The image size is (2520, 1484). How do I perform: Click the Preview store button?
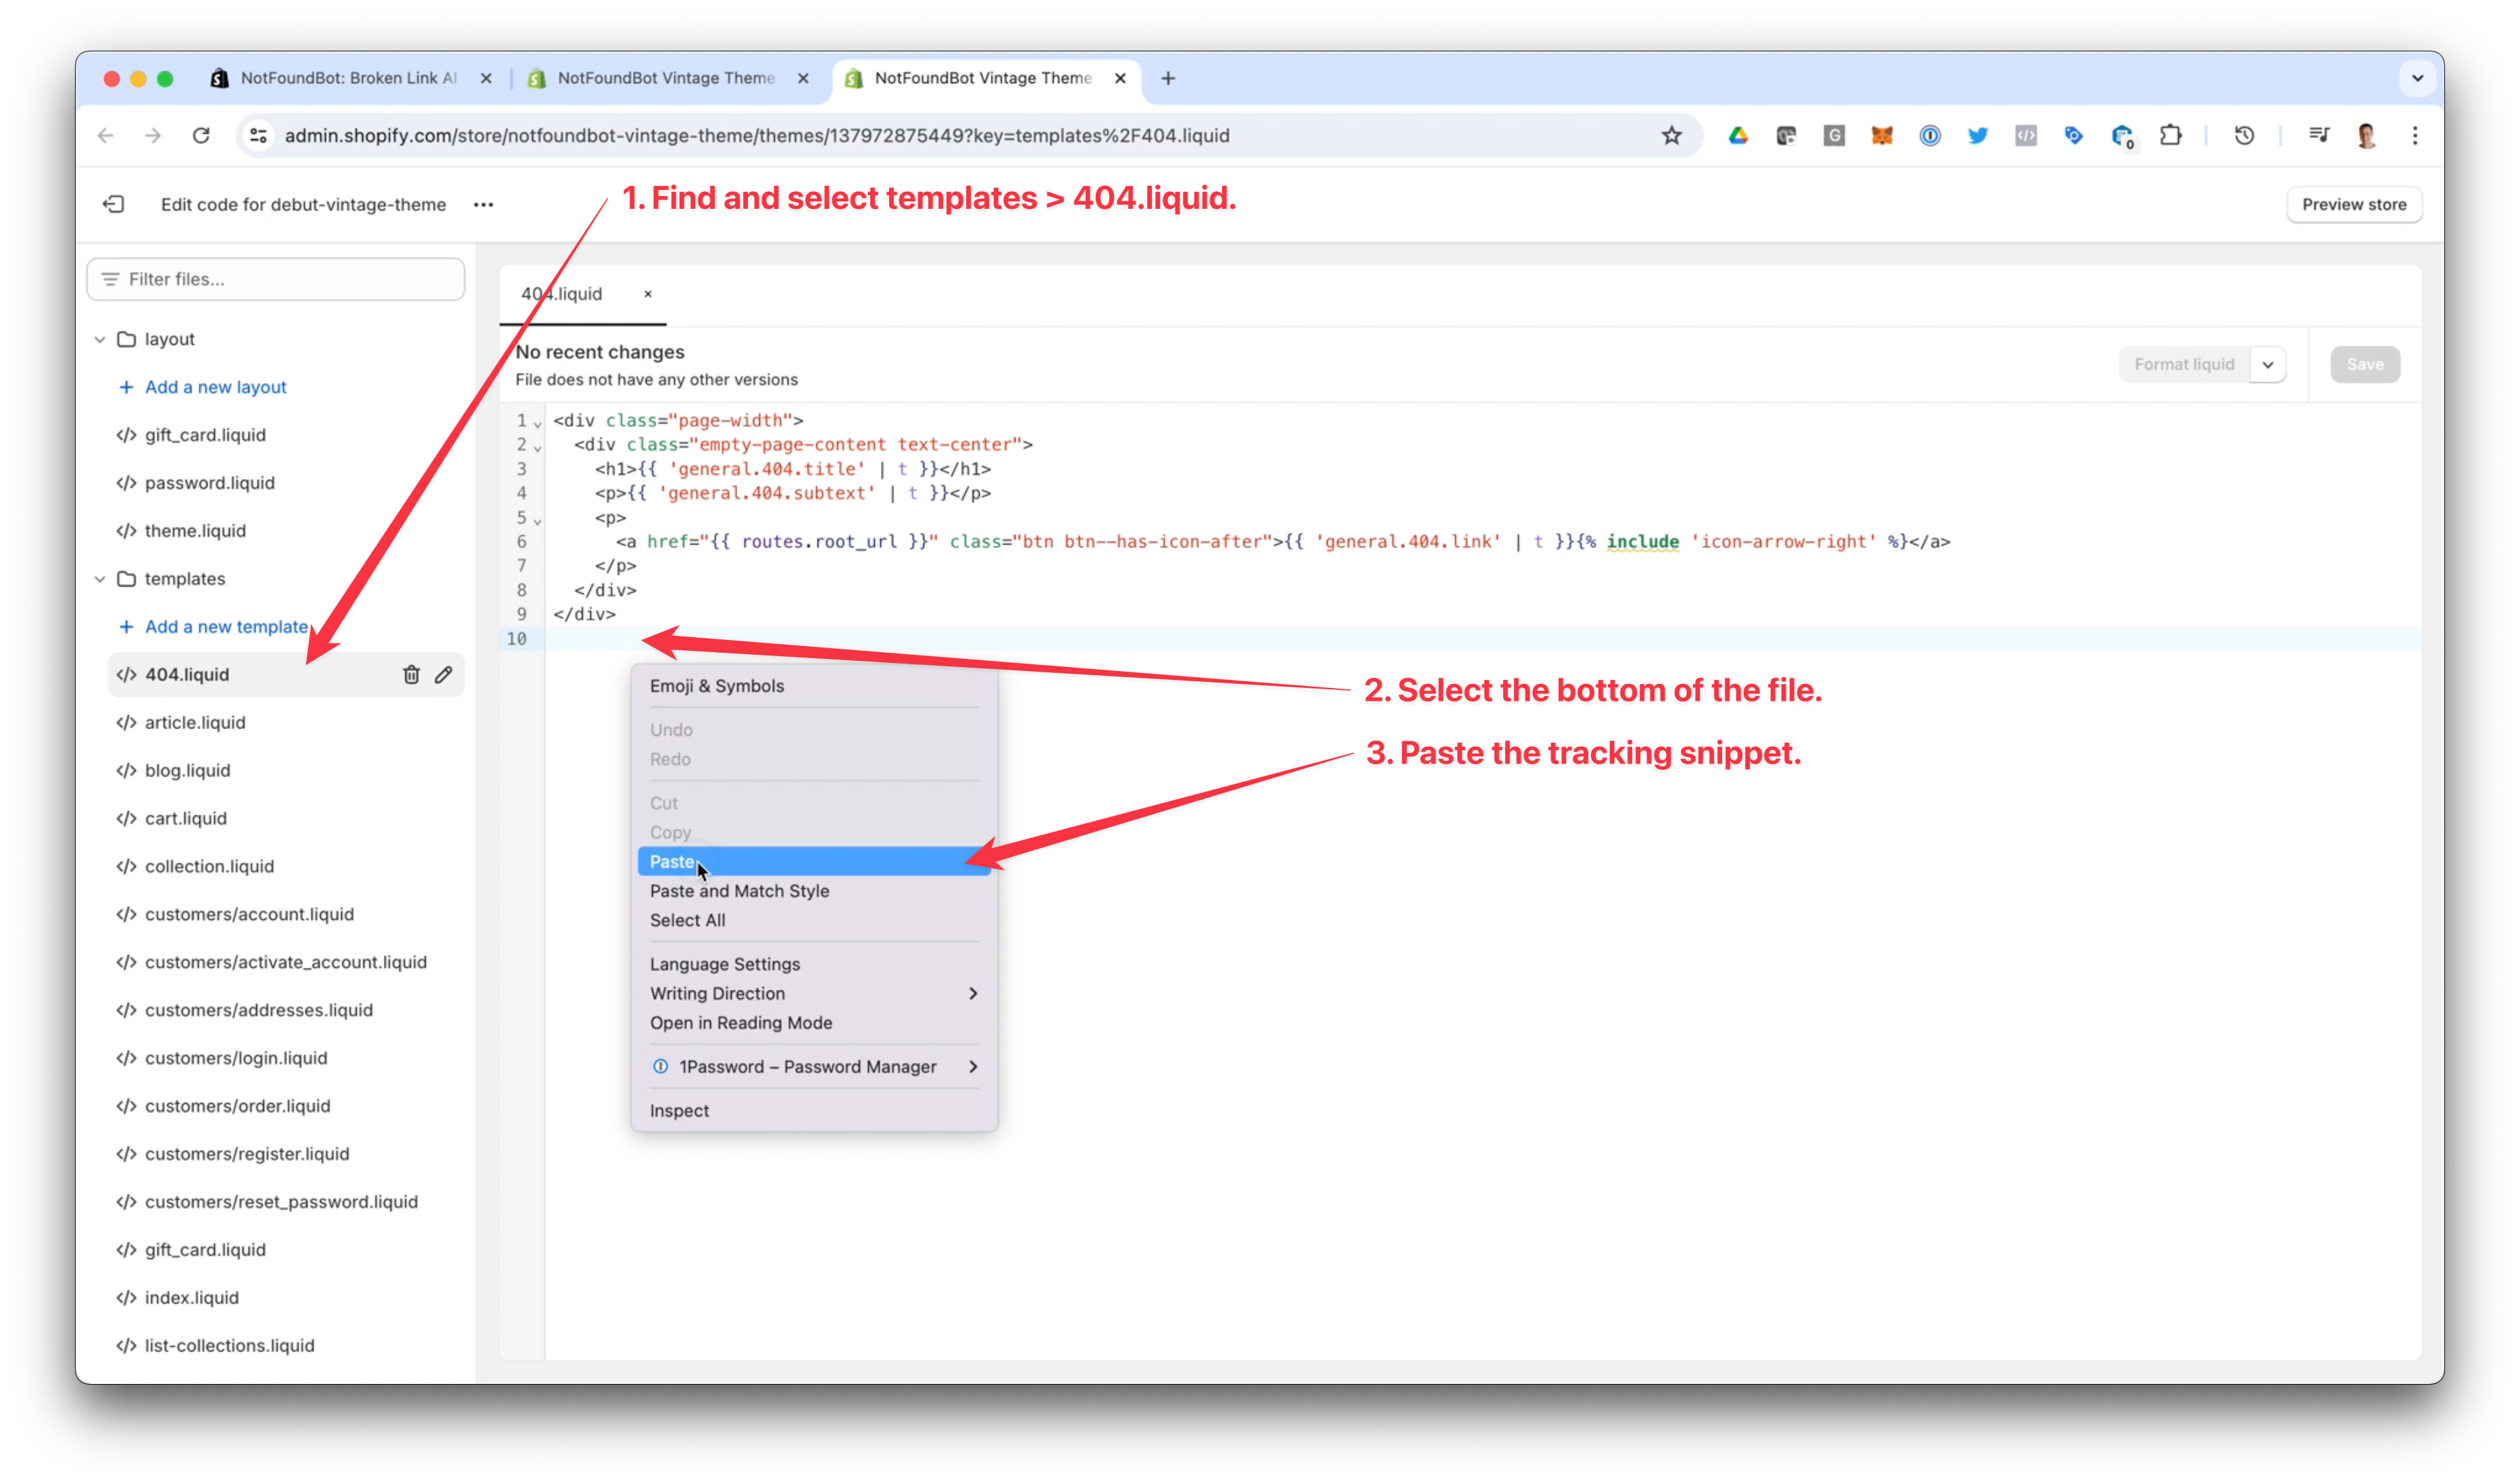[2354, 204]
